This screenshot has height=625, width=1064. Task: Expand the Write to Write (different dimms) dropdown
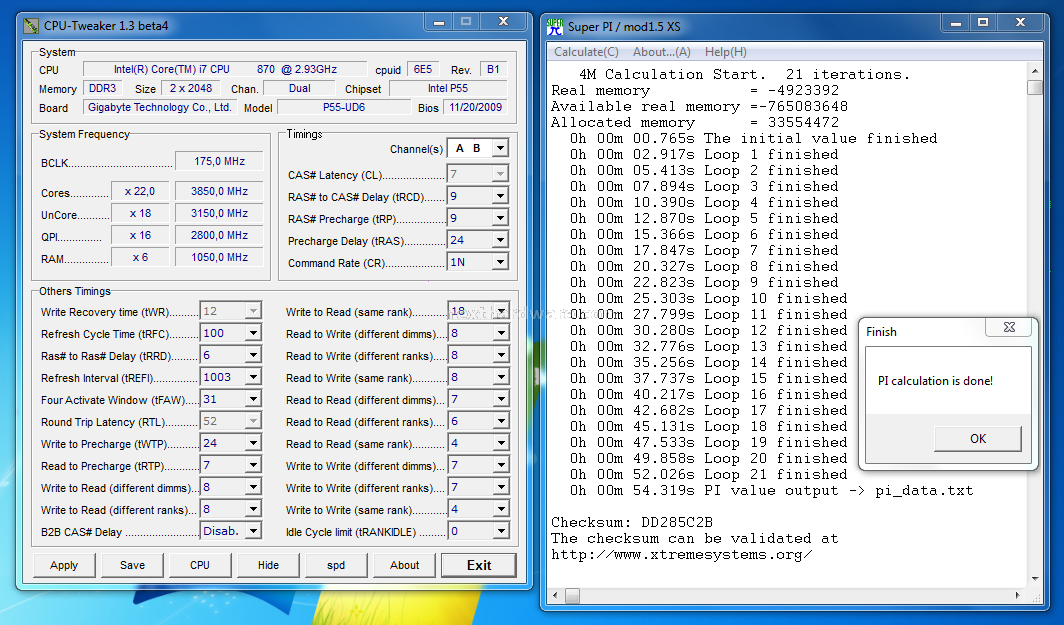(501, 465)
